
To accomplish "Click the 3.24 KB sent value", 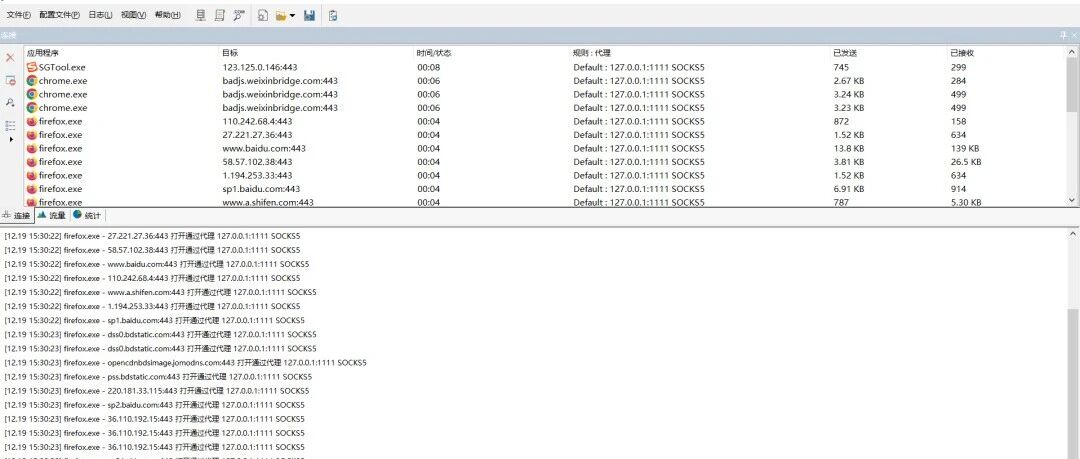I will coord(849,94).
